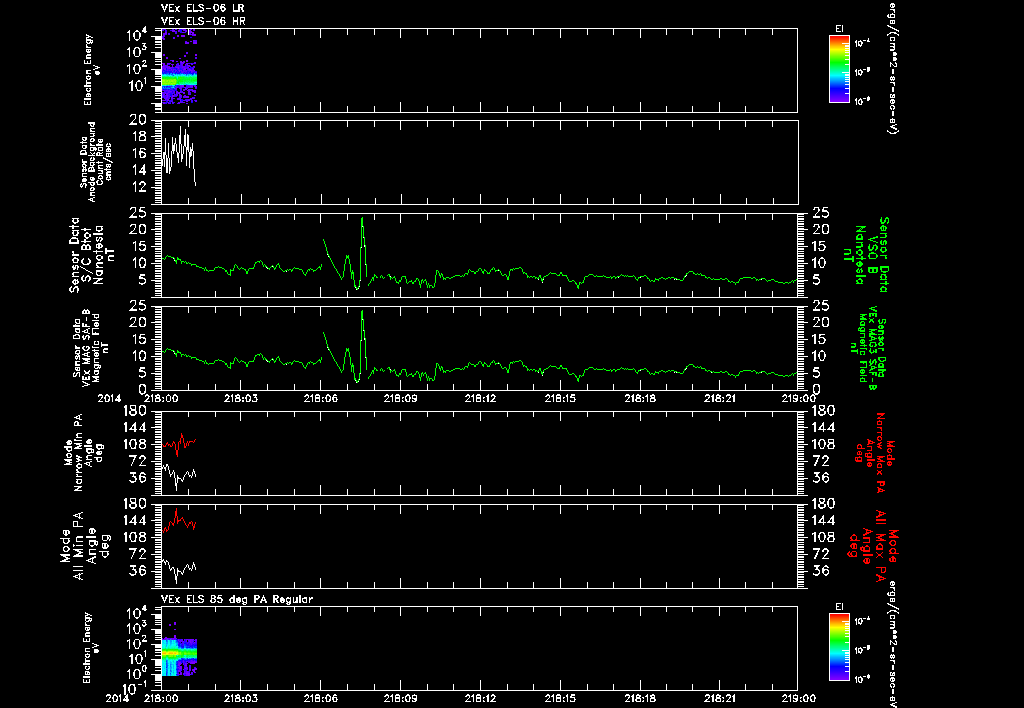Click 219:00 on the MAG SAF-B panel time axis
The height and width of the screenshot is (708, 1024).
[x=798, y=398]
